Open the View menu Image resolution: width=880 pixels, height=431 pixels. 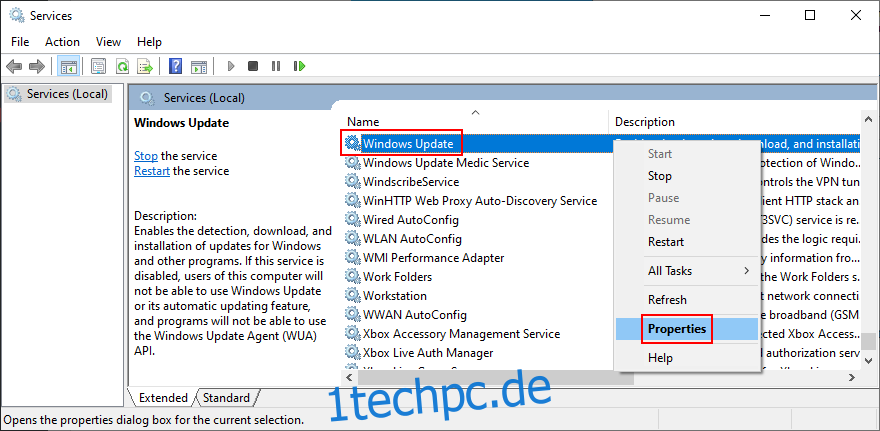(x=108, y=42)
